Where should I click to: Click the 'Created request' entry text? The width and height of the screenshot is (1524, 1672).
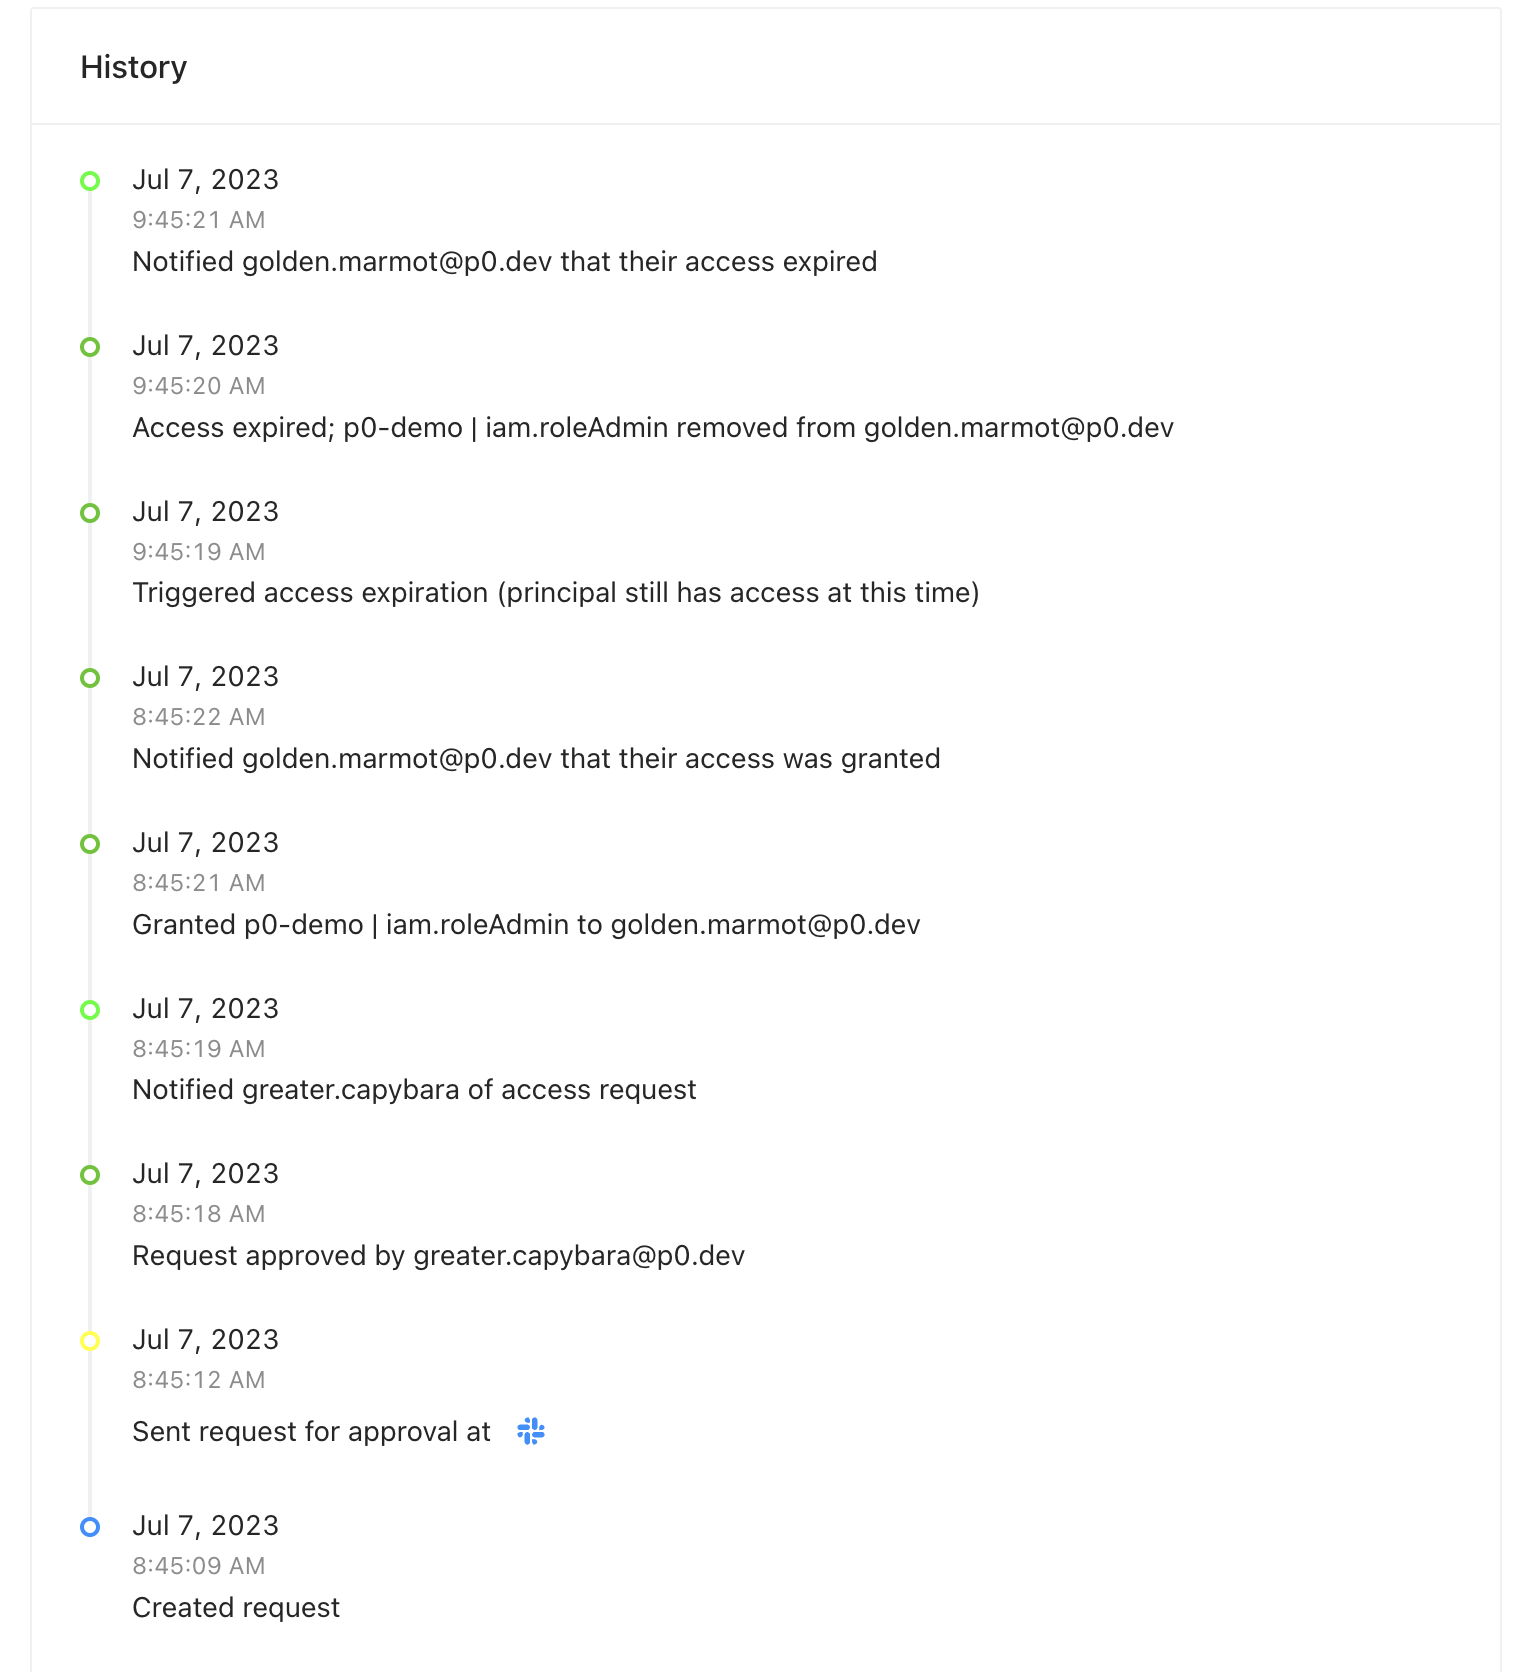pos(236,1608)
